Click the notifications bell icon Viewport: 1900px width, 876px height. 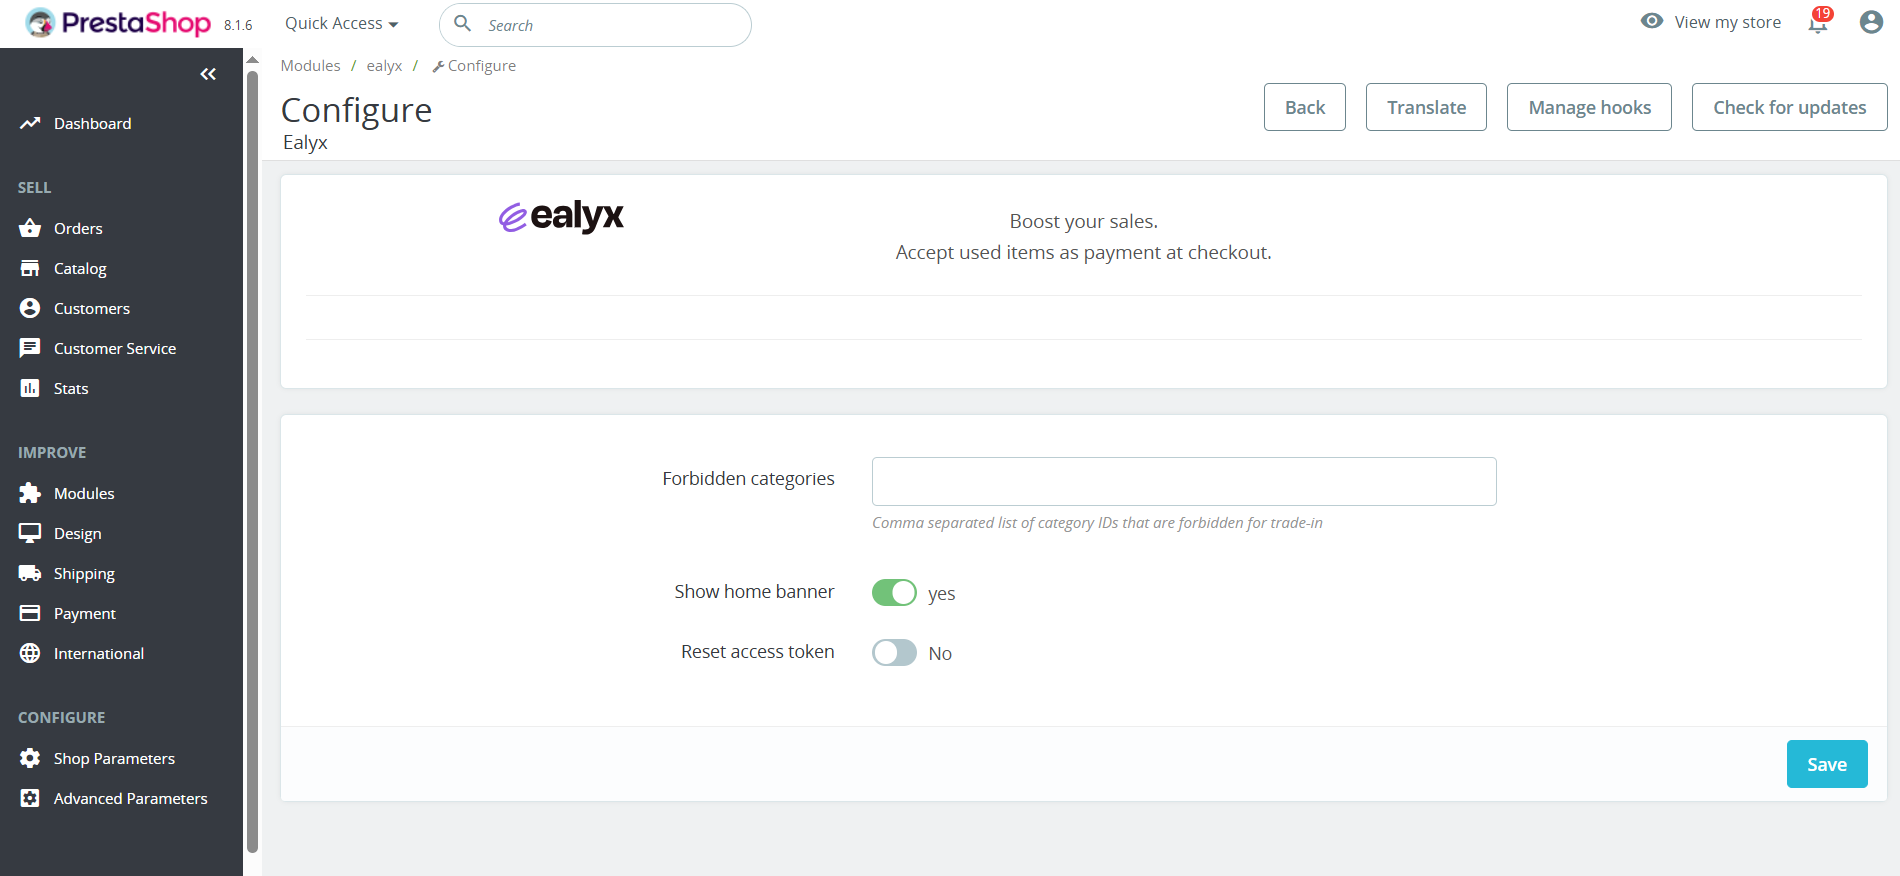click(1818, 23)
